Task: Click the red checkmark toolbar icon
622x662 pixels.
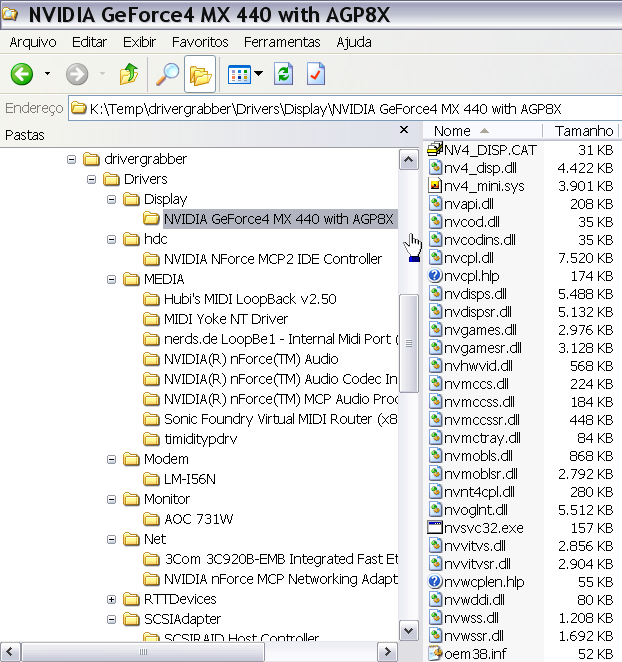Action: tap(316, 74)
